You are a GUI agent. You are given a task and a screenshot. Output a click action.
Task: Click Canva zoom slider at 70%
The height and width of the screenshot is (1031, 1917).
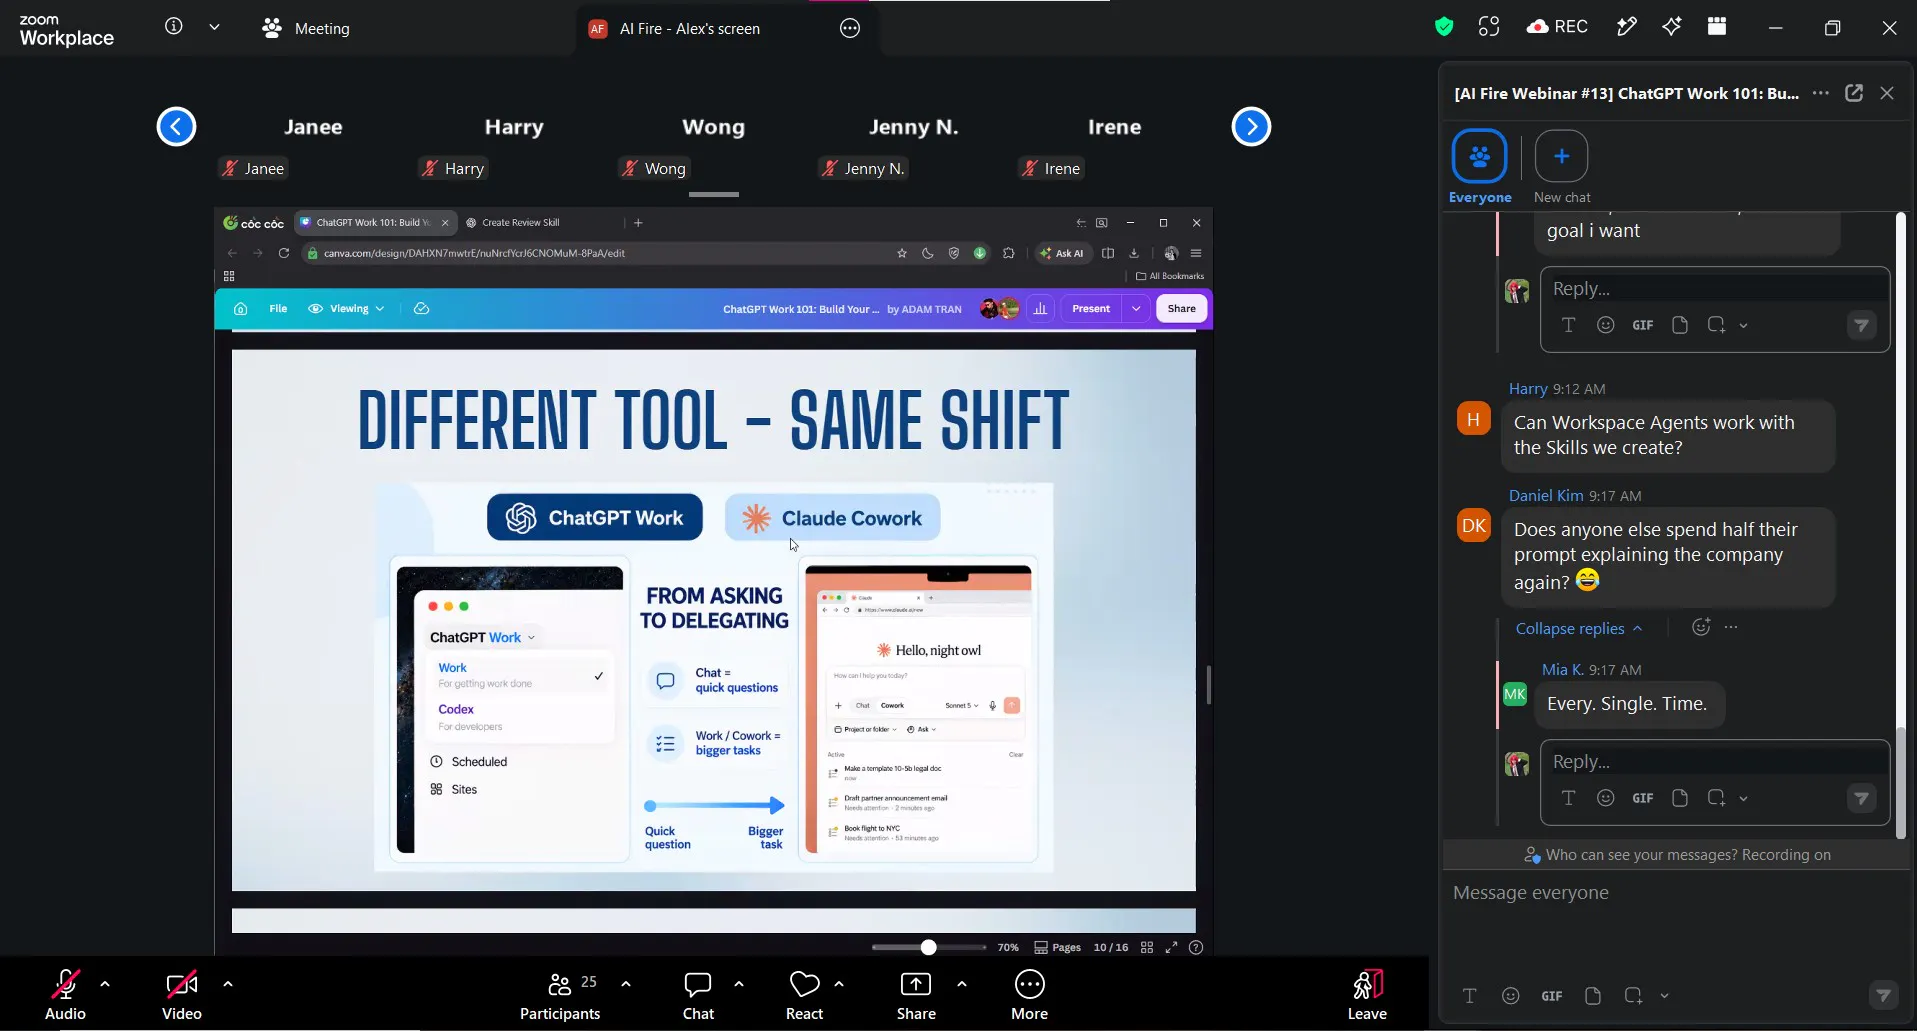point(929,947)
